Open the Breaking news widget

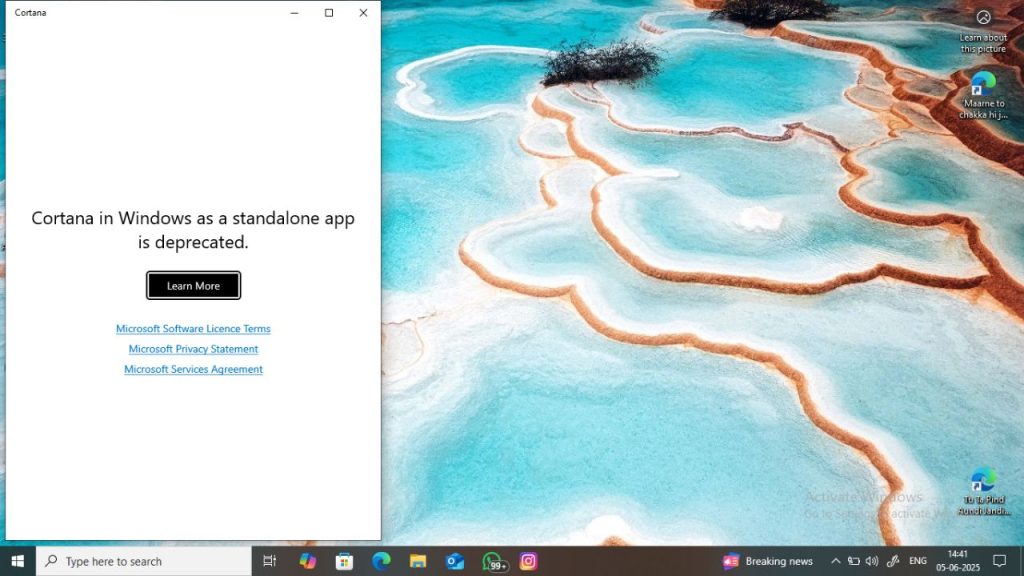click(768, 561)
